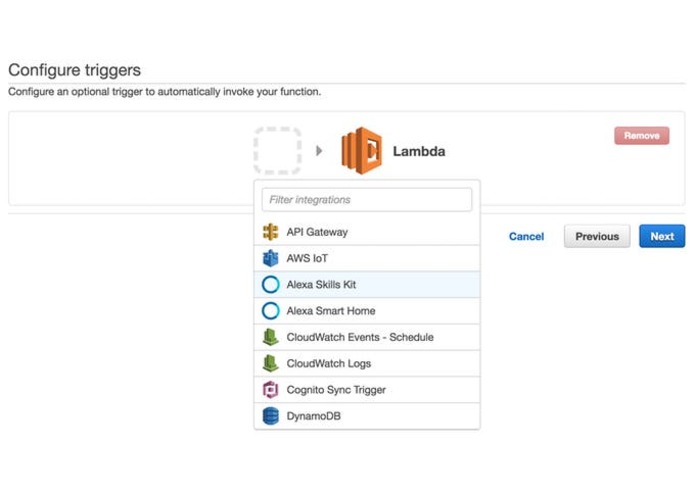Click the Cancel link
Screen dimensions: 695x494
pos(526,237)
